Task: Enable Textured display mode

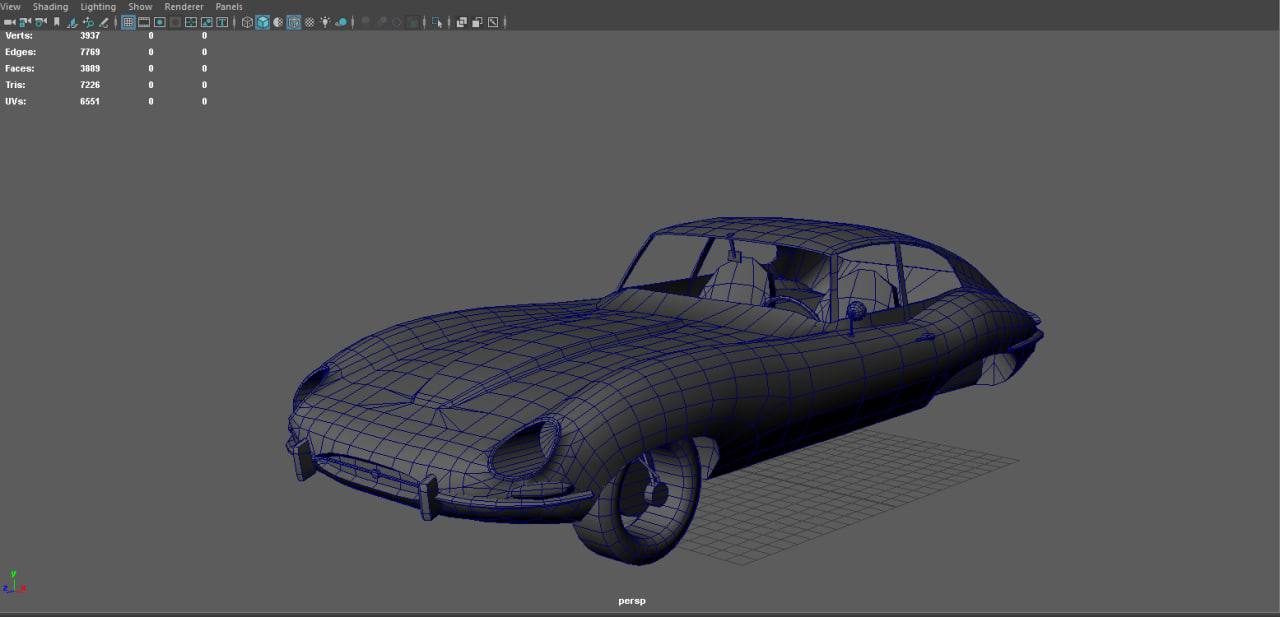Action: (x=309, y=22)
